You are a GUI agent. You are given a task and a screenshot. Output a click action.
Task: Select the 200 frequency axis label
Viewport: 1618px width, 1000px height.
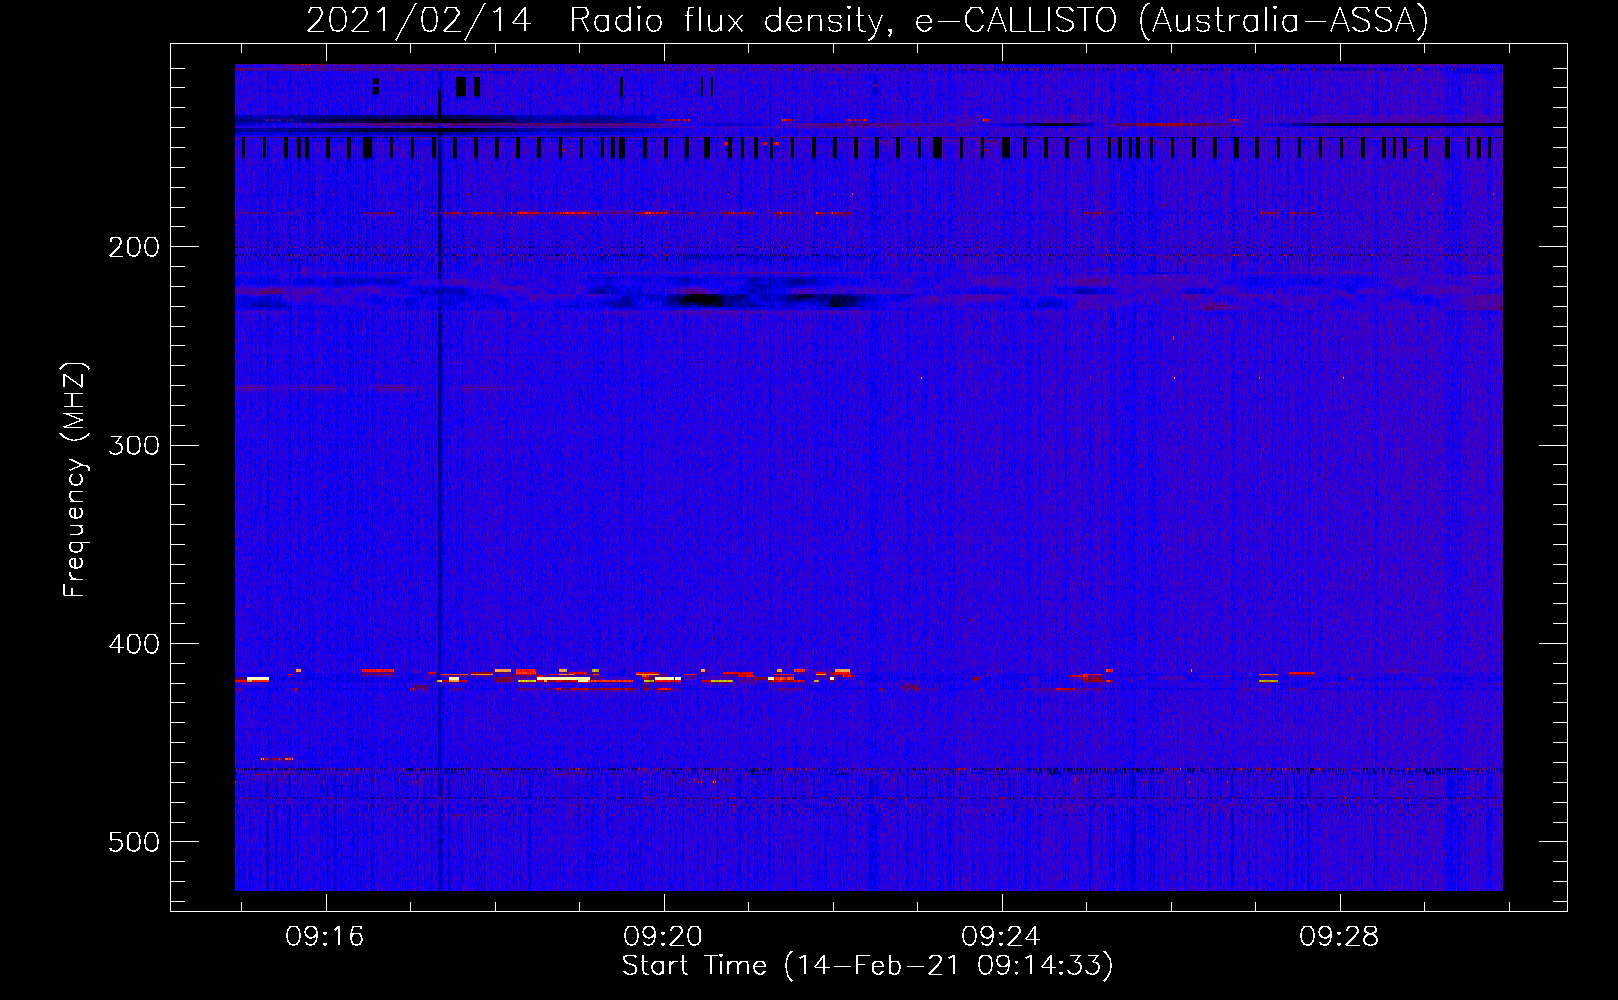point(134,247)
